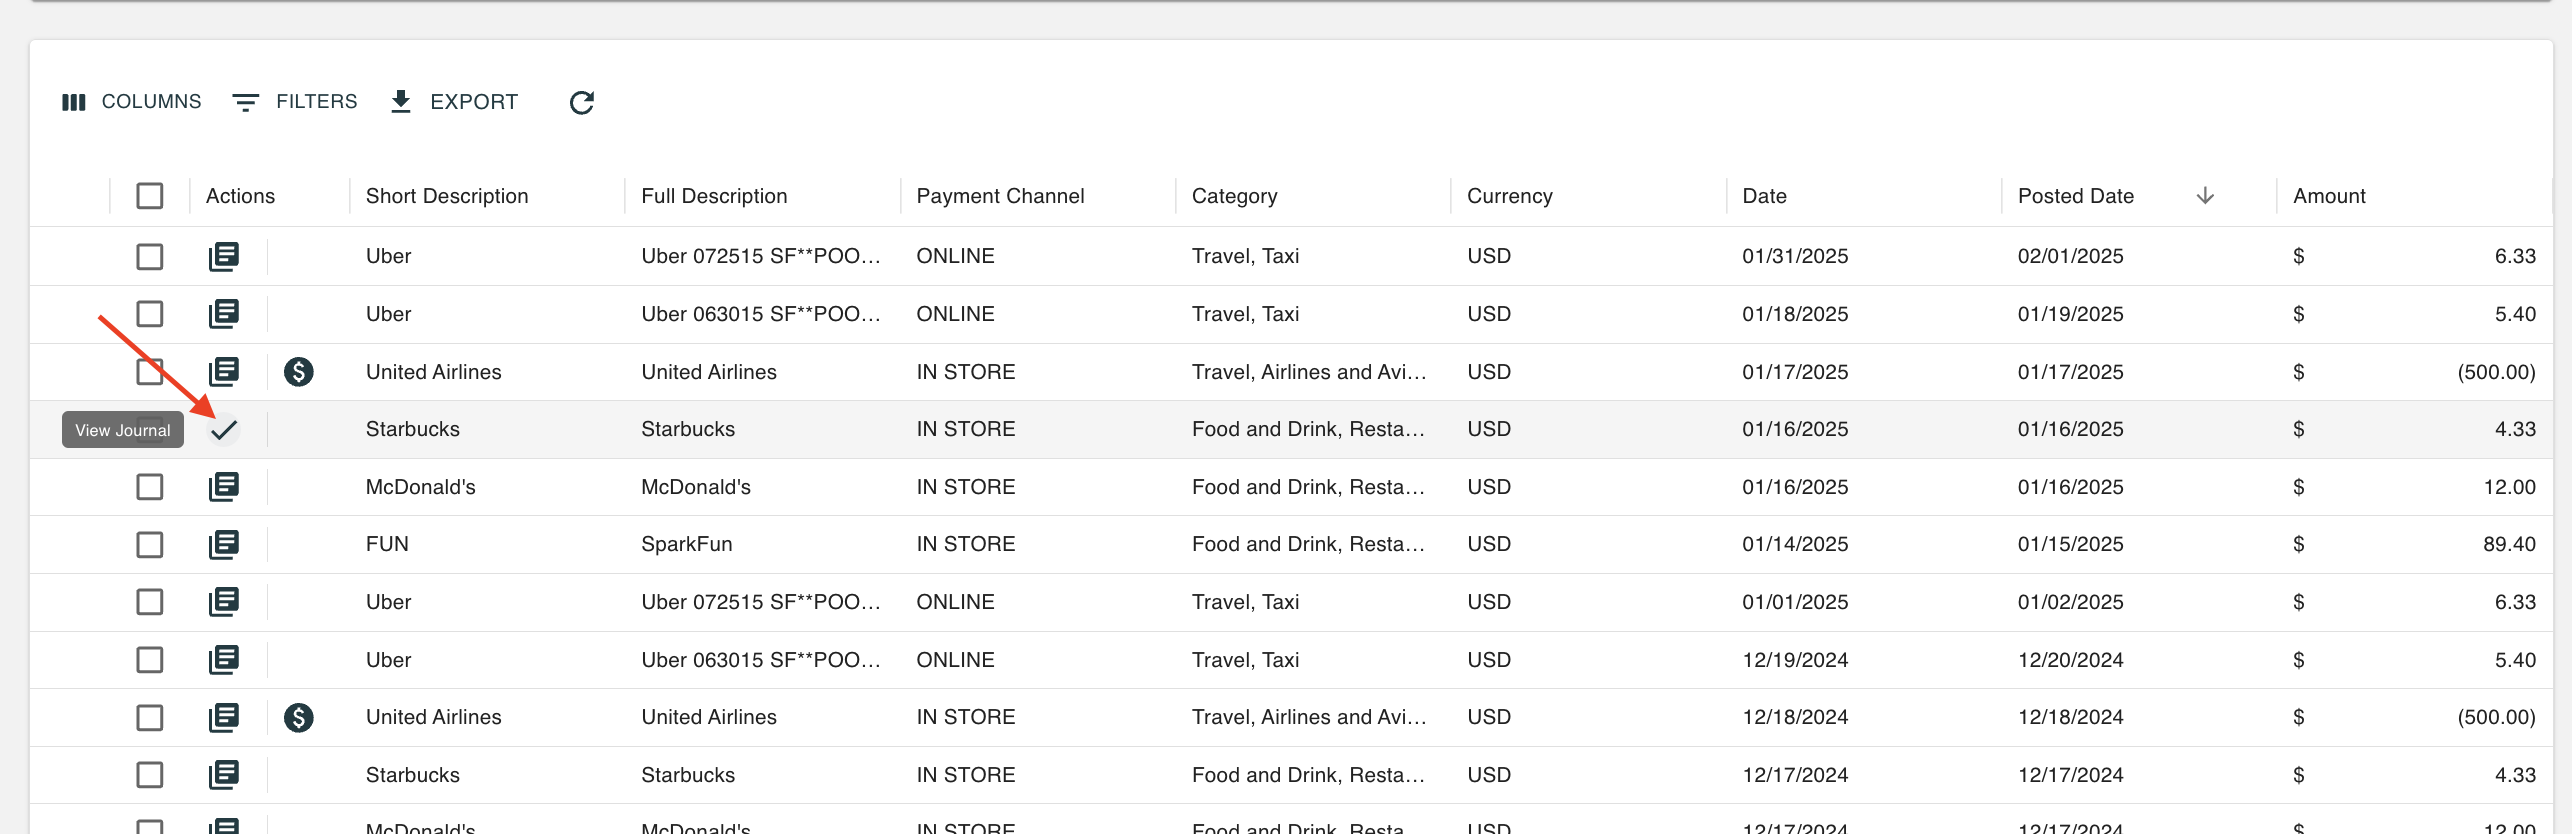Sort by Full Description column header

pyautogui.click(x=714, y=196)
